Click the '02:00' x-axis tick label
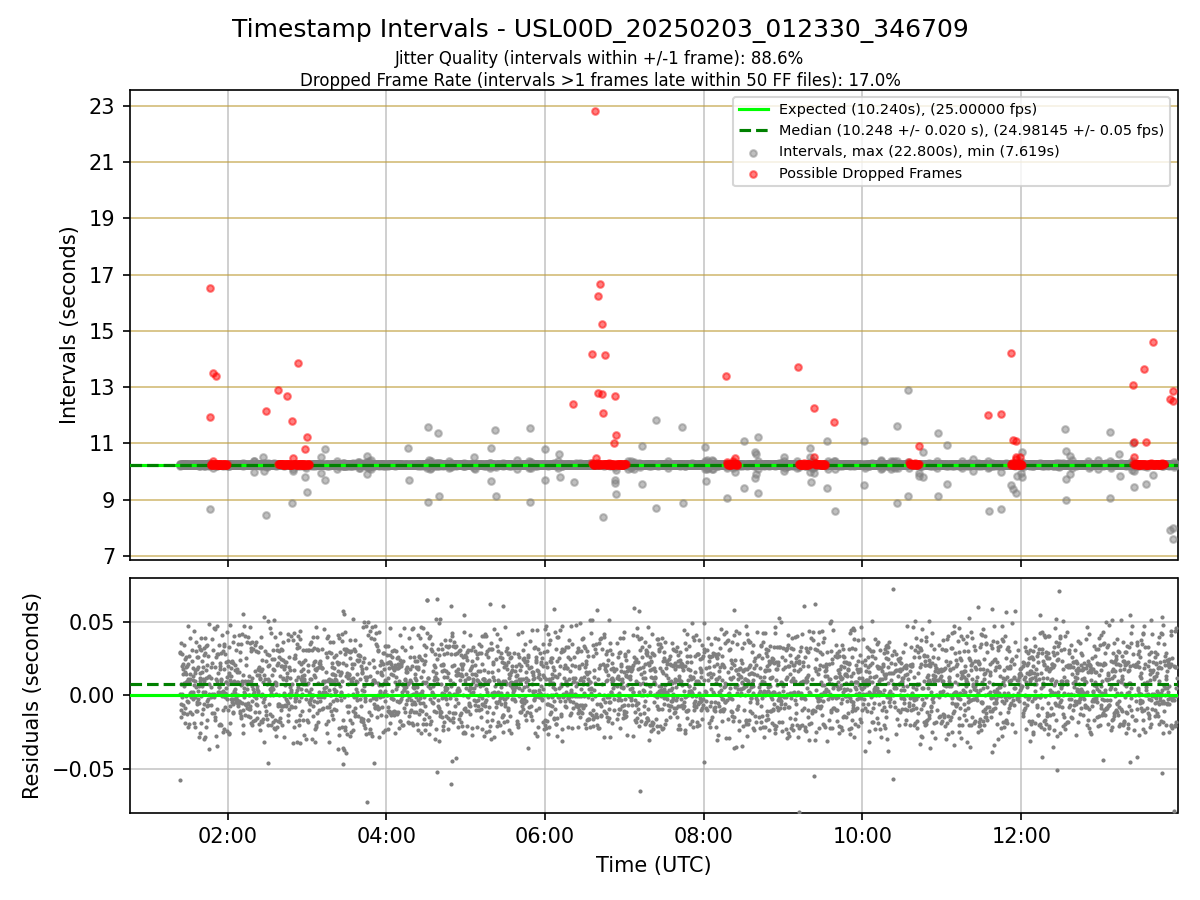Image resolution: width=1200 pixels, height=900 pixels. click(228, 836)
